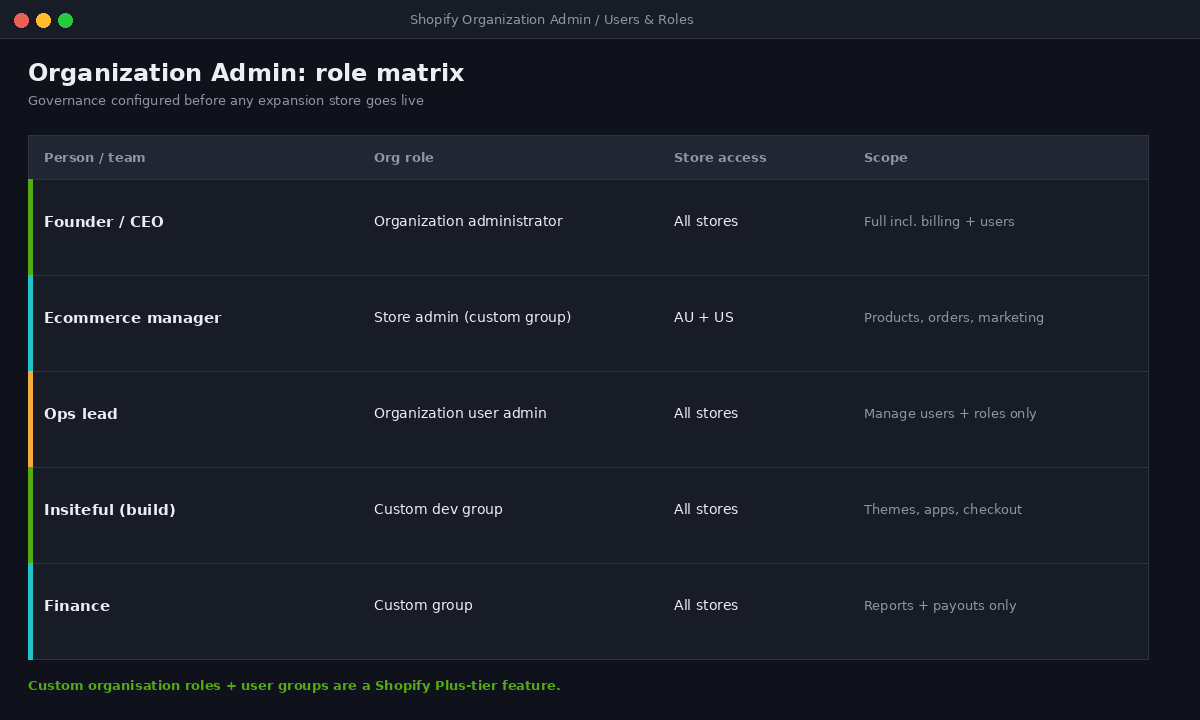This screenshot has width=1200, height=720.
Task: Click the 'Scope' column header
Action: (x=886, y=158)
